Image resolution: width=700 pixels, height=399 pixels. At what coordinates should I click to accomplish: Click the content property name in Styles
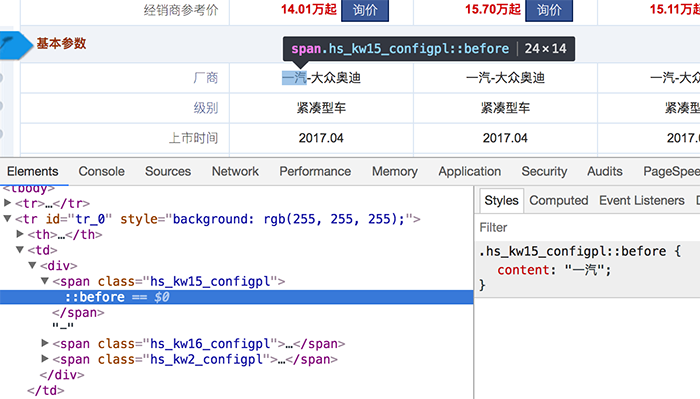coord(523,270)
